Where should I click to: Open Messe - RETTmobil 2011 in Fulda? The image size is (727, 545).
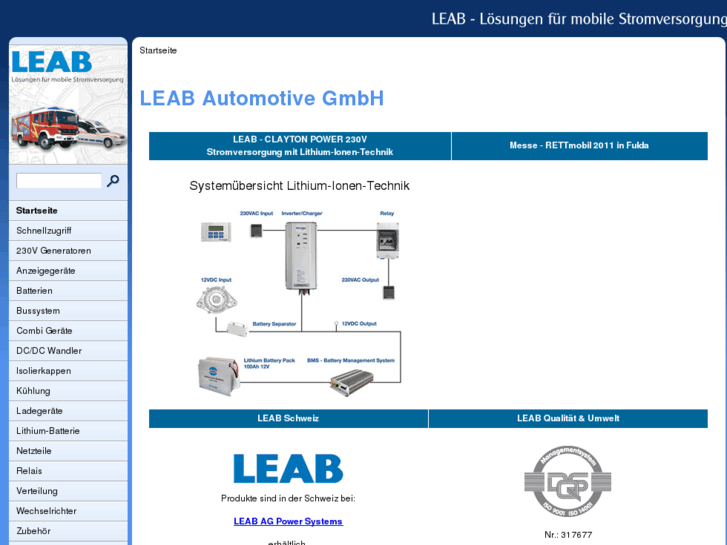(x=579, y=146)
